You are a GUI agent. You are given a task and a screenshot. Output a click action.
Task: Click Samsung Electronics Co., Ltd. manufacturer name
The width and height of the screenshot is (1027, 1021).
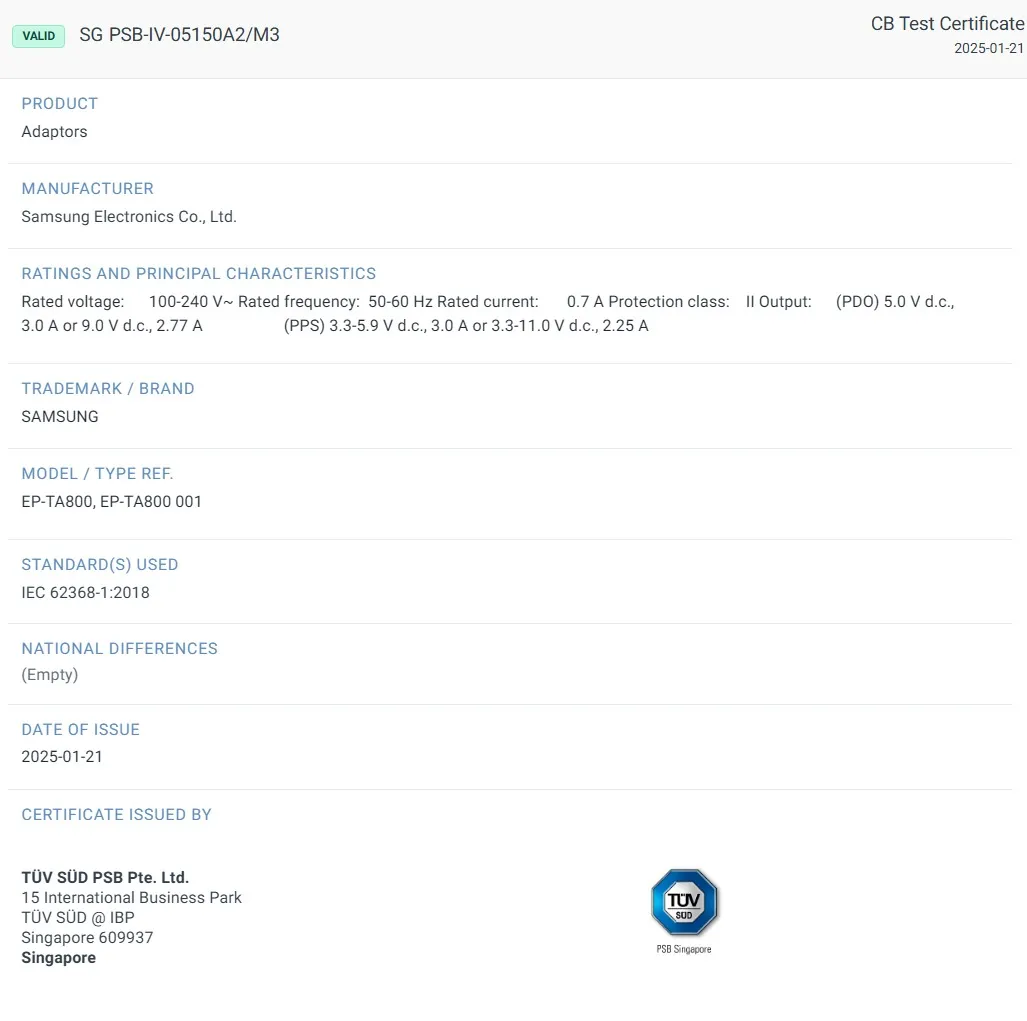pos(129,217)
